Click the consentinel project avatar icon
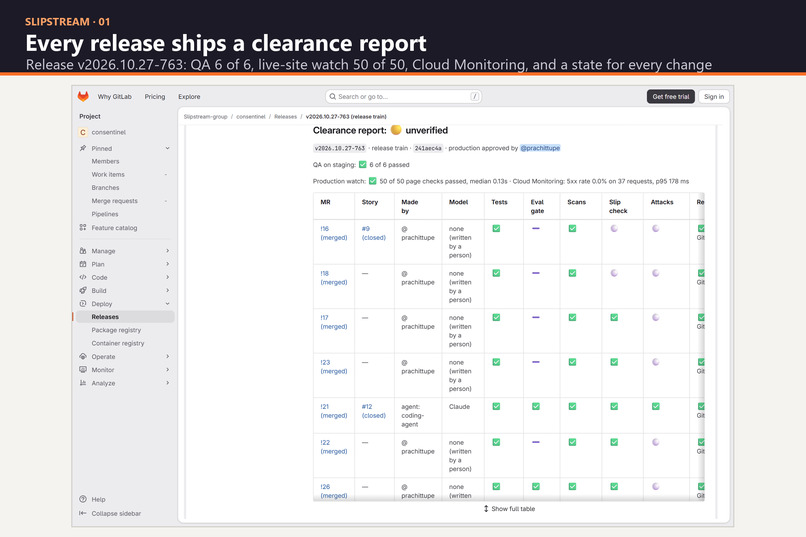Image resolution: width=806 pixels, height=537 pixels. (83, 132)
